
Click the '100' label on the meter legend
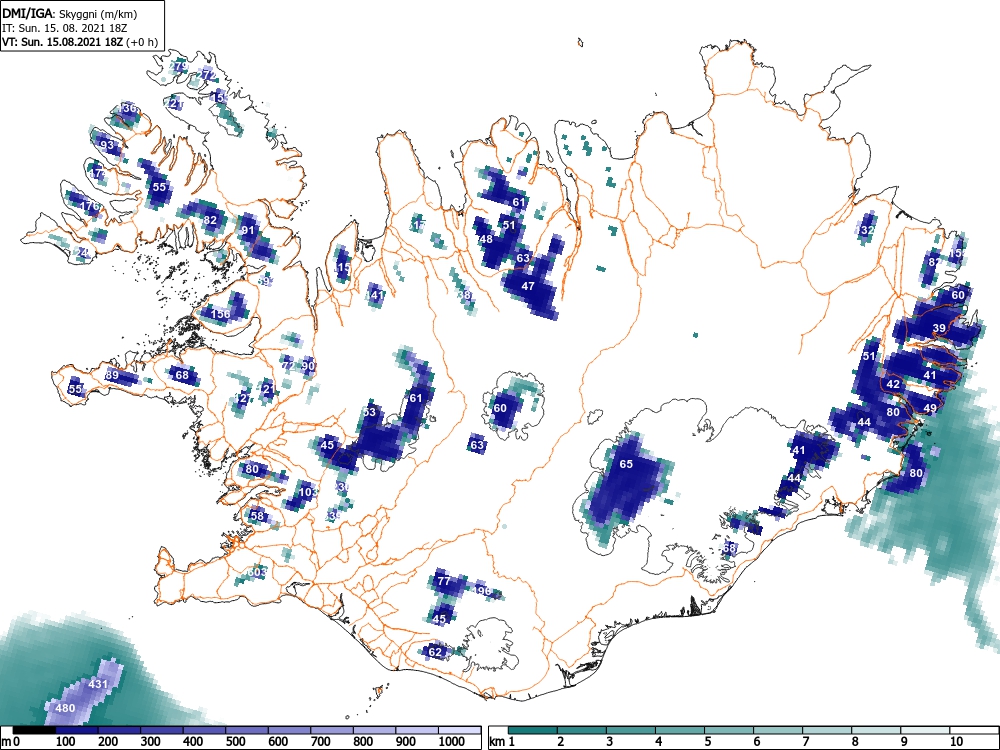pos(66,742)
